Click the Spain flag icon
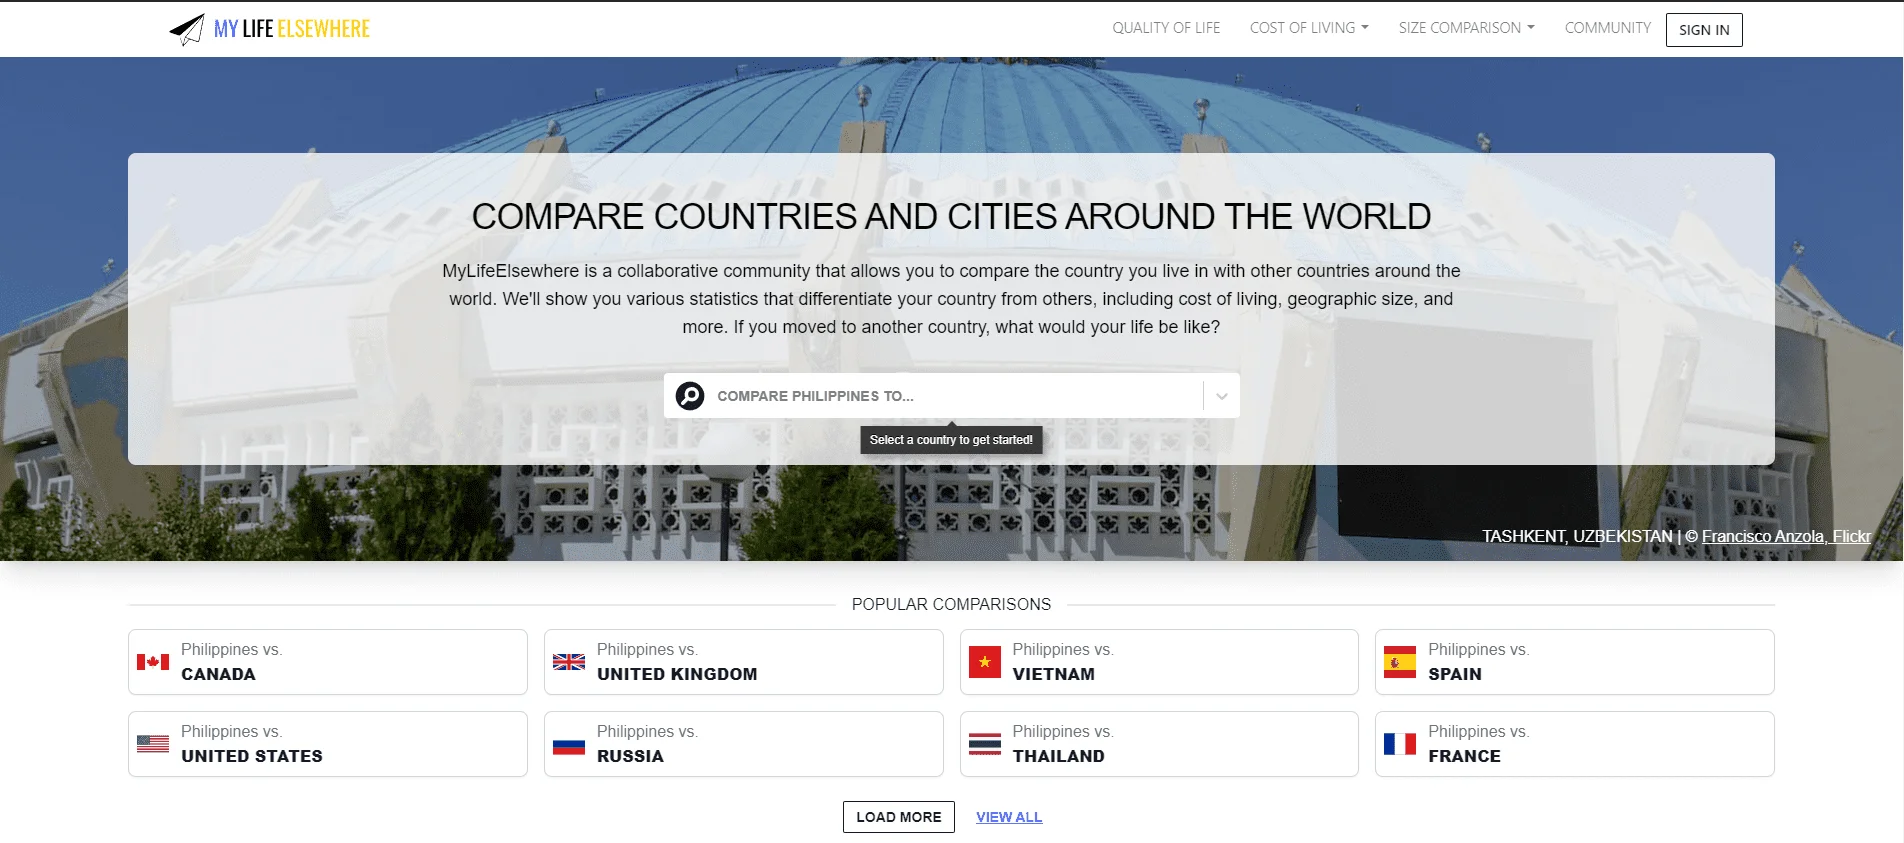 click(x=1400, y=662)
